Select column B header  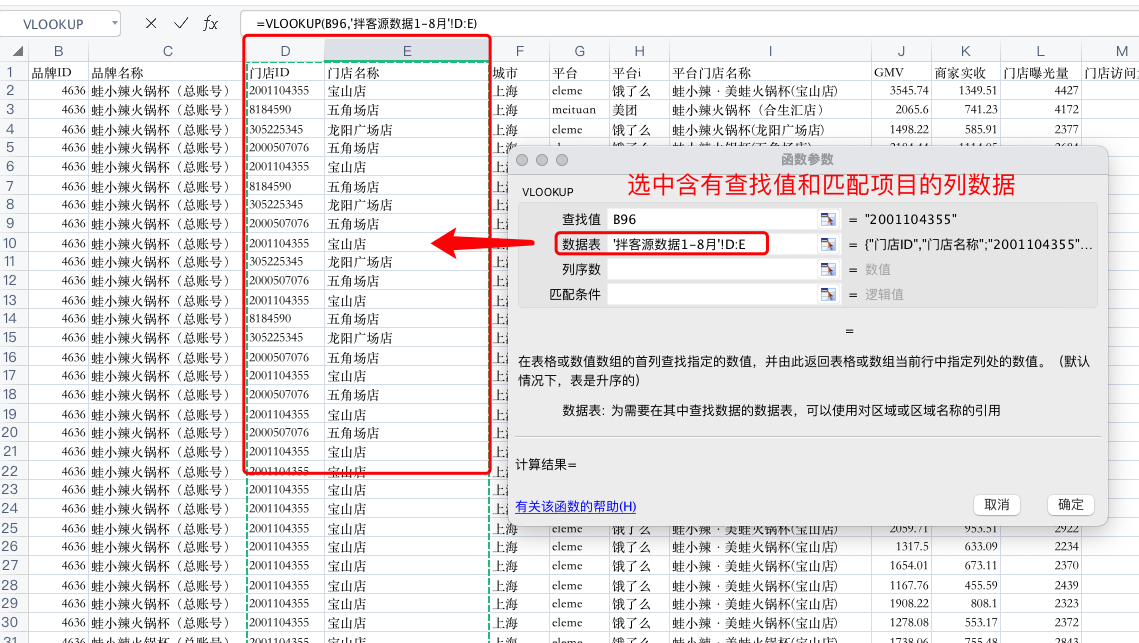[58, 52]
